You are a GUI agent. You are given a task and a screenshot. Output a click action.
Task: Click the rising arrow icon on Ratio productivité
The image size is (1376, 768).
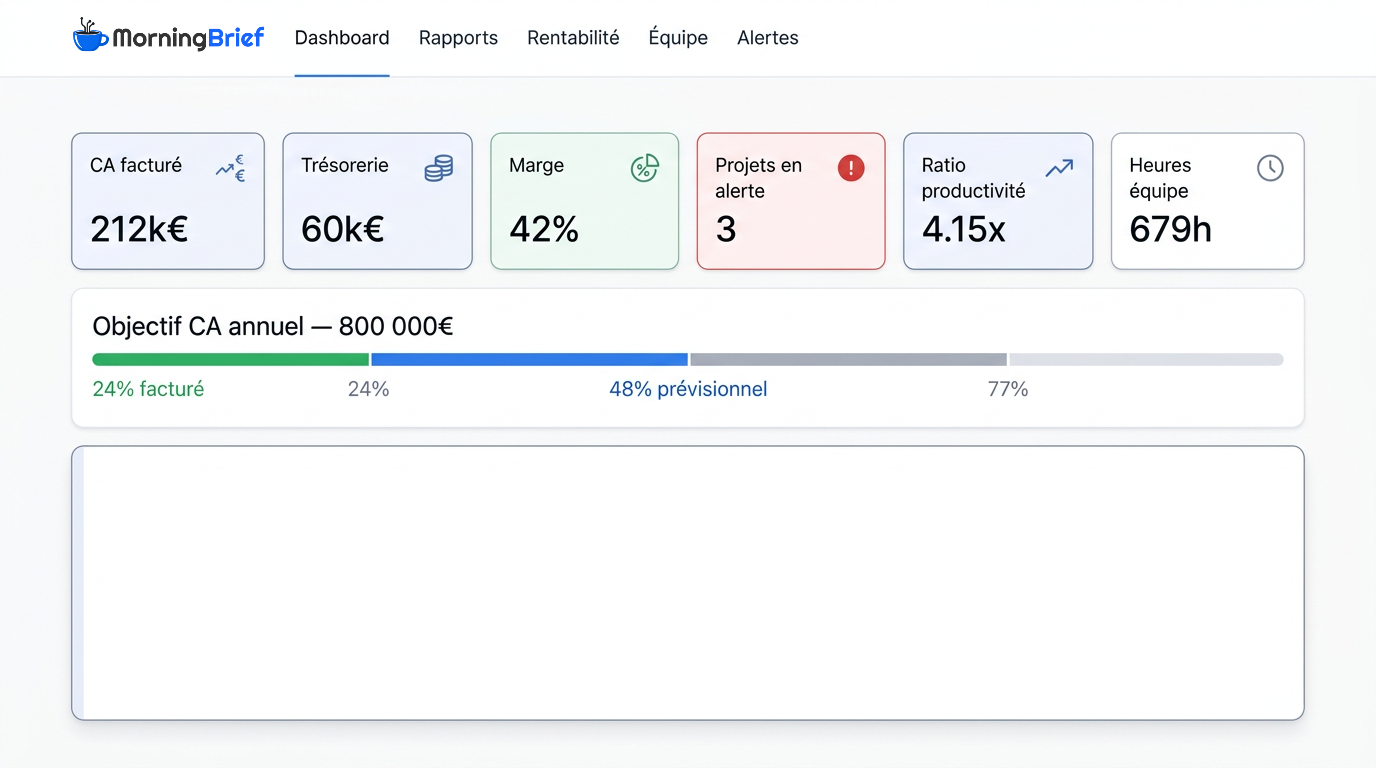pyautogui.click(x=1059, y=168)
